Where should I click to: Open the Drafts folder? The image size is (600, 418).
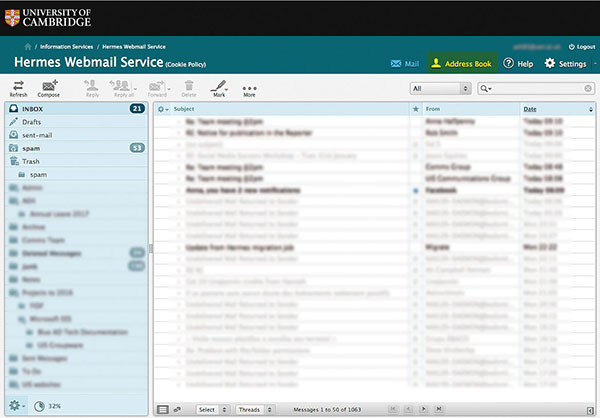[77, 122]
